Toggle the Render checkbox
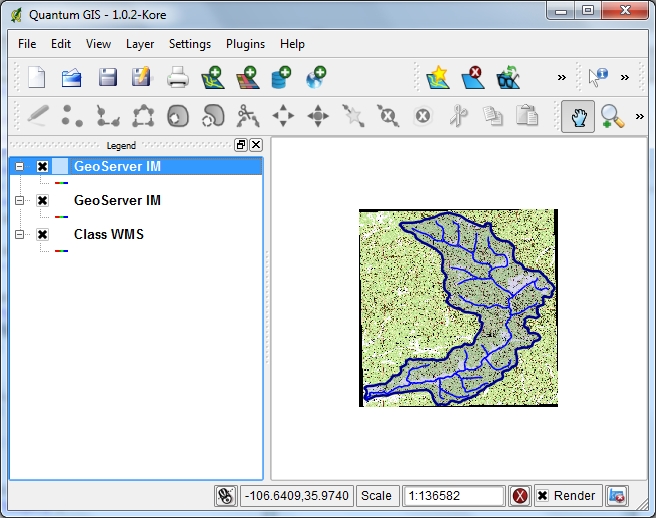Screen dimensions: 656x518 click(542, 496)
